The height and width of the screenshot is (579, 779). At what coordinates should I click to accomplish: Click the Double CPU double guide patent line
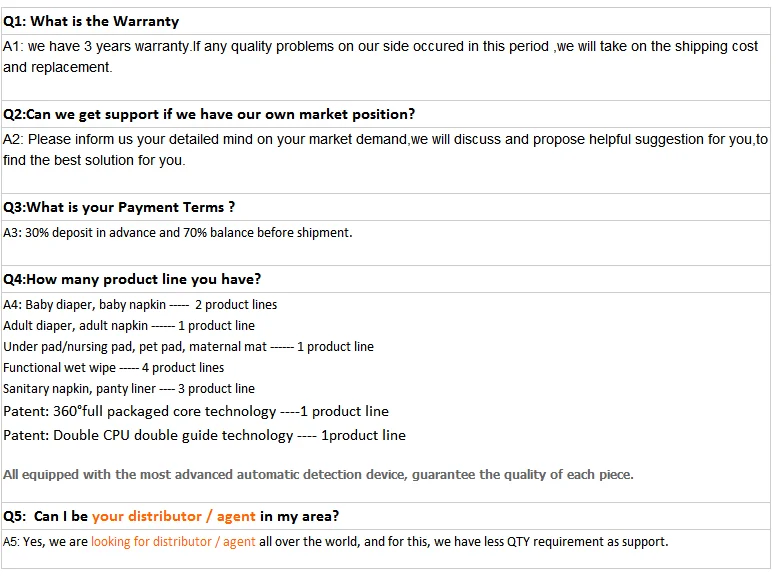click(x=204, y=435)
